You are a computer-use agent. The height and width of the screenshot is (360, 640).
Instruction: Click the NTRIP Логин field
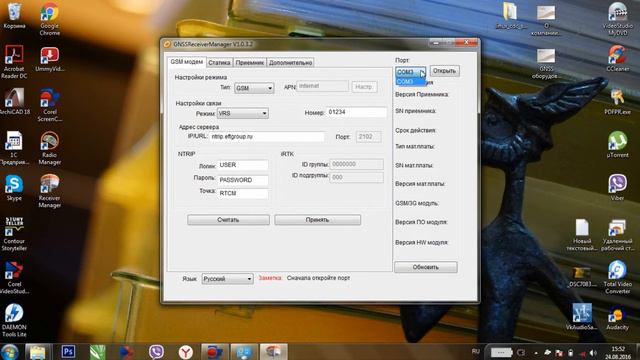coord(243,165)
